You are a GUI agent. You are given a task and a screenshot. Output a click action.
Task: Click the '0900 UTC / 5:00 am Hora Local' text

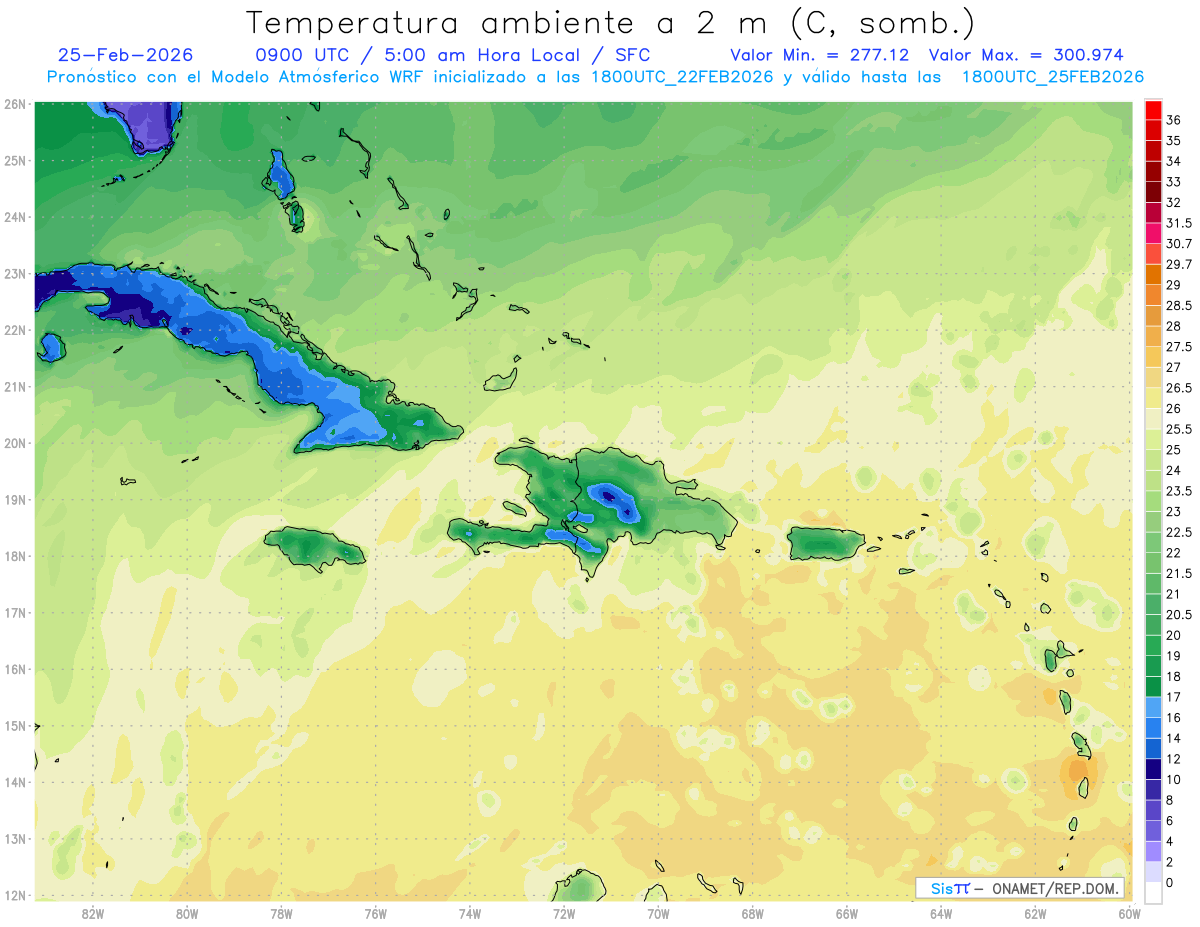point(417,55)
